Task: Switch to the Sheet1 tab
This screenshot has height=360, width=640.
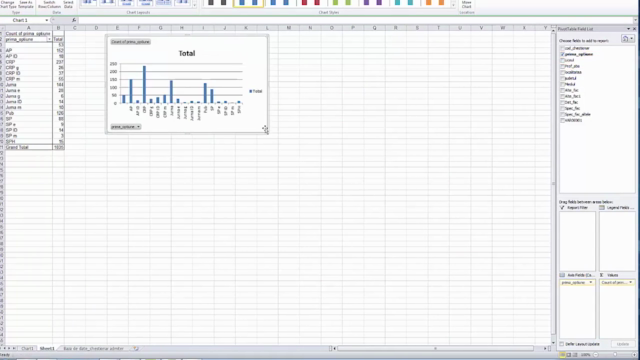Action: 47,349
